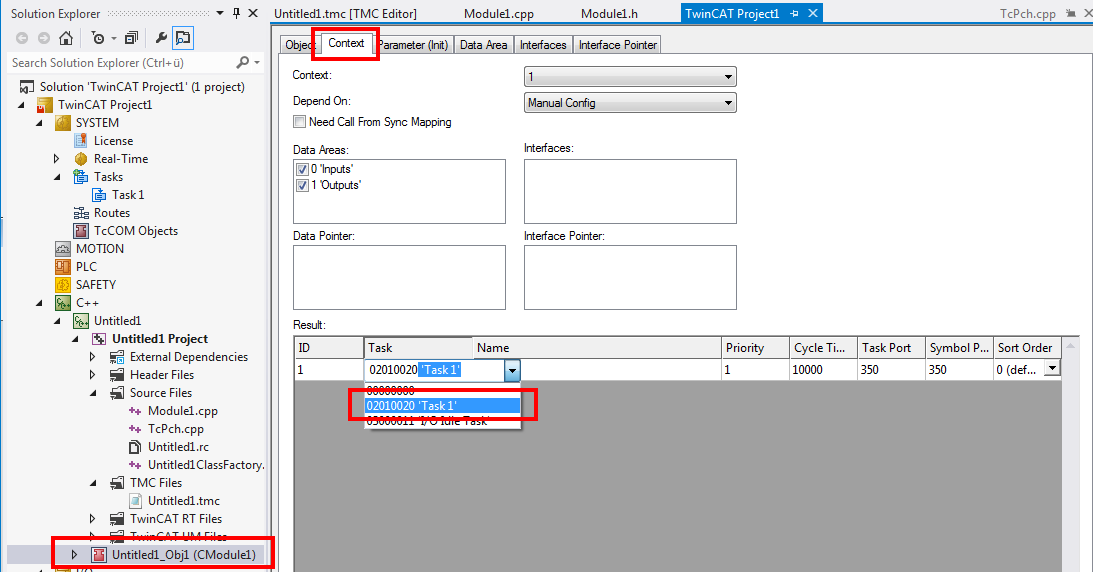Click the Module1.cpp file icon
Viewport: 1093px width, 572px height.
pos(135,411)
